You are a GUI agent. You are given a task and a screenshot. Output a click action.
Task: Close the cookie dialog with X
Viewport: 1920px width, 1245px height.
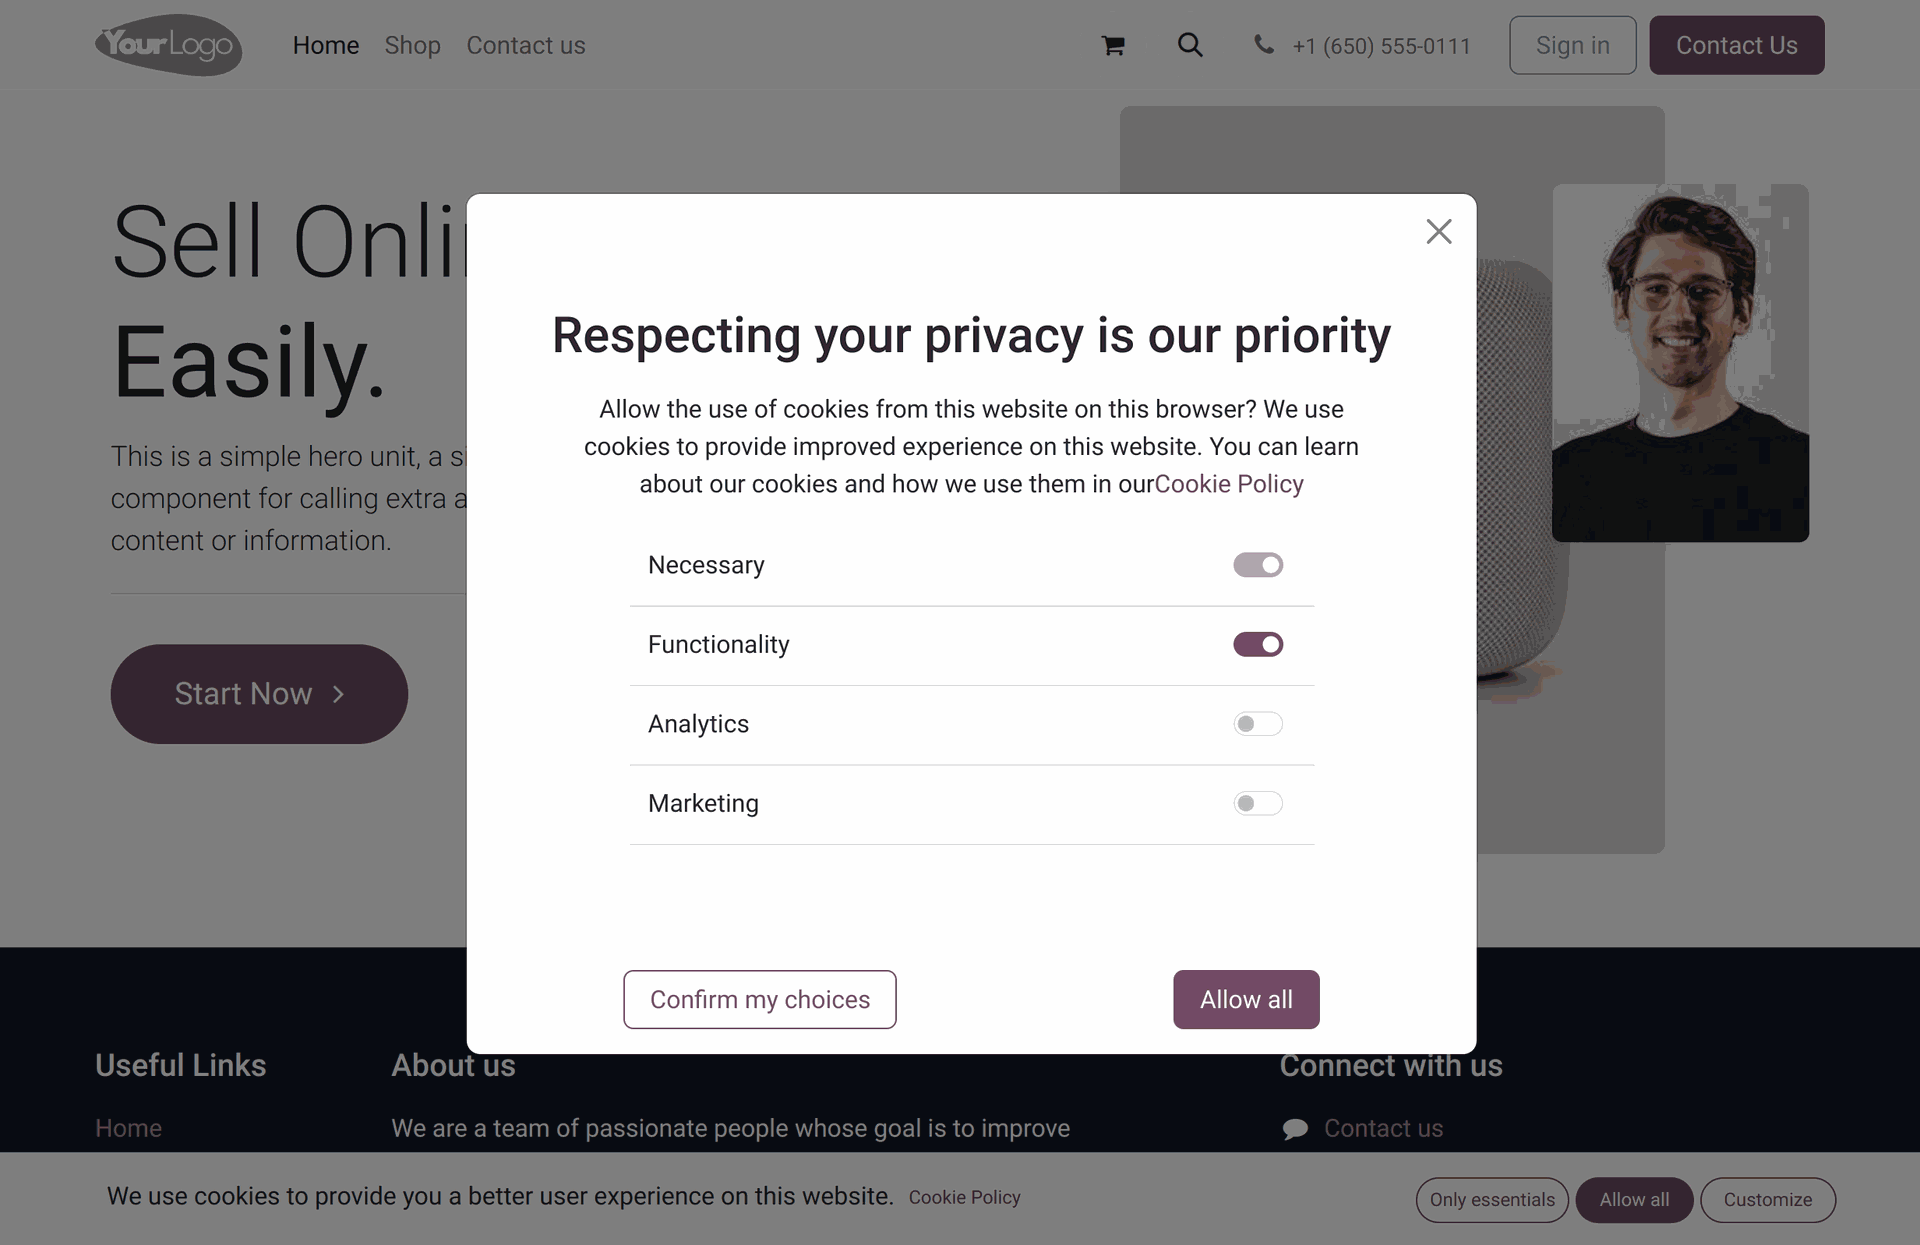[1439, 232]
